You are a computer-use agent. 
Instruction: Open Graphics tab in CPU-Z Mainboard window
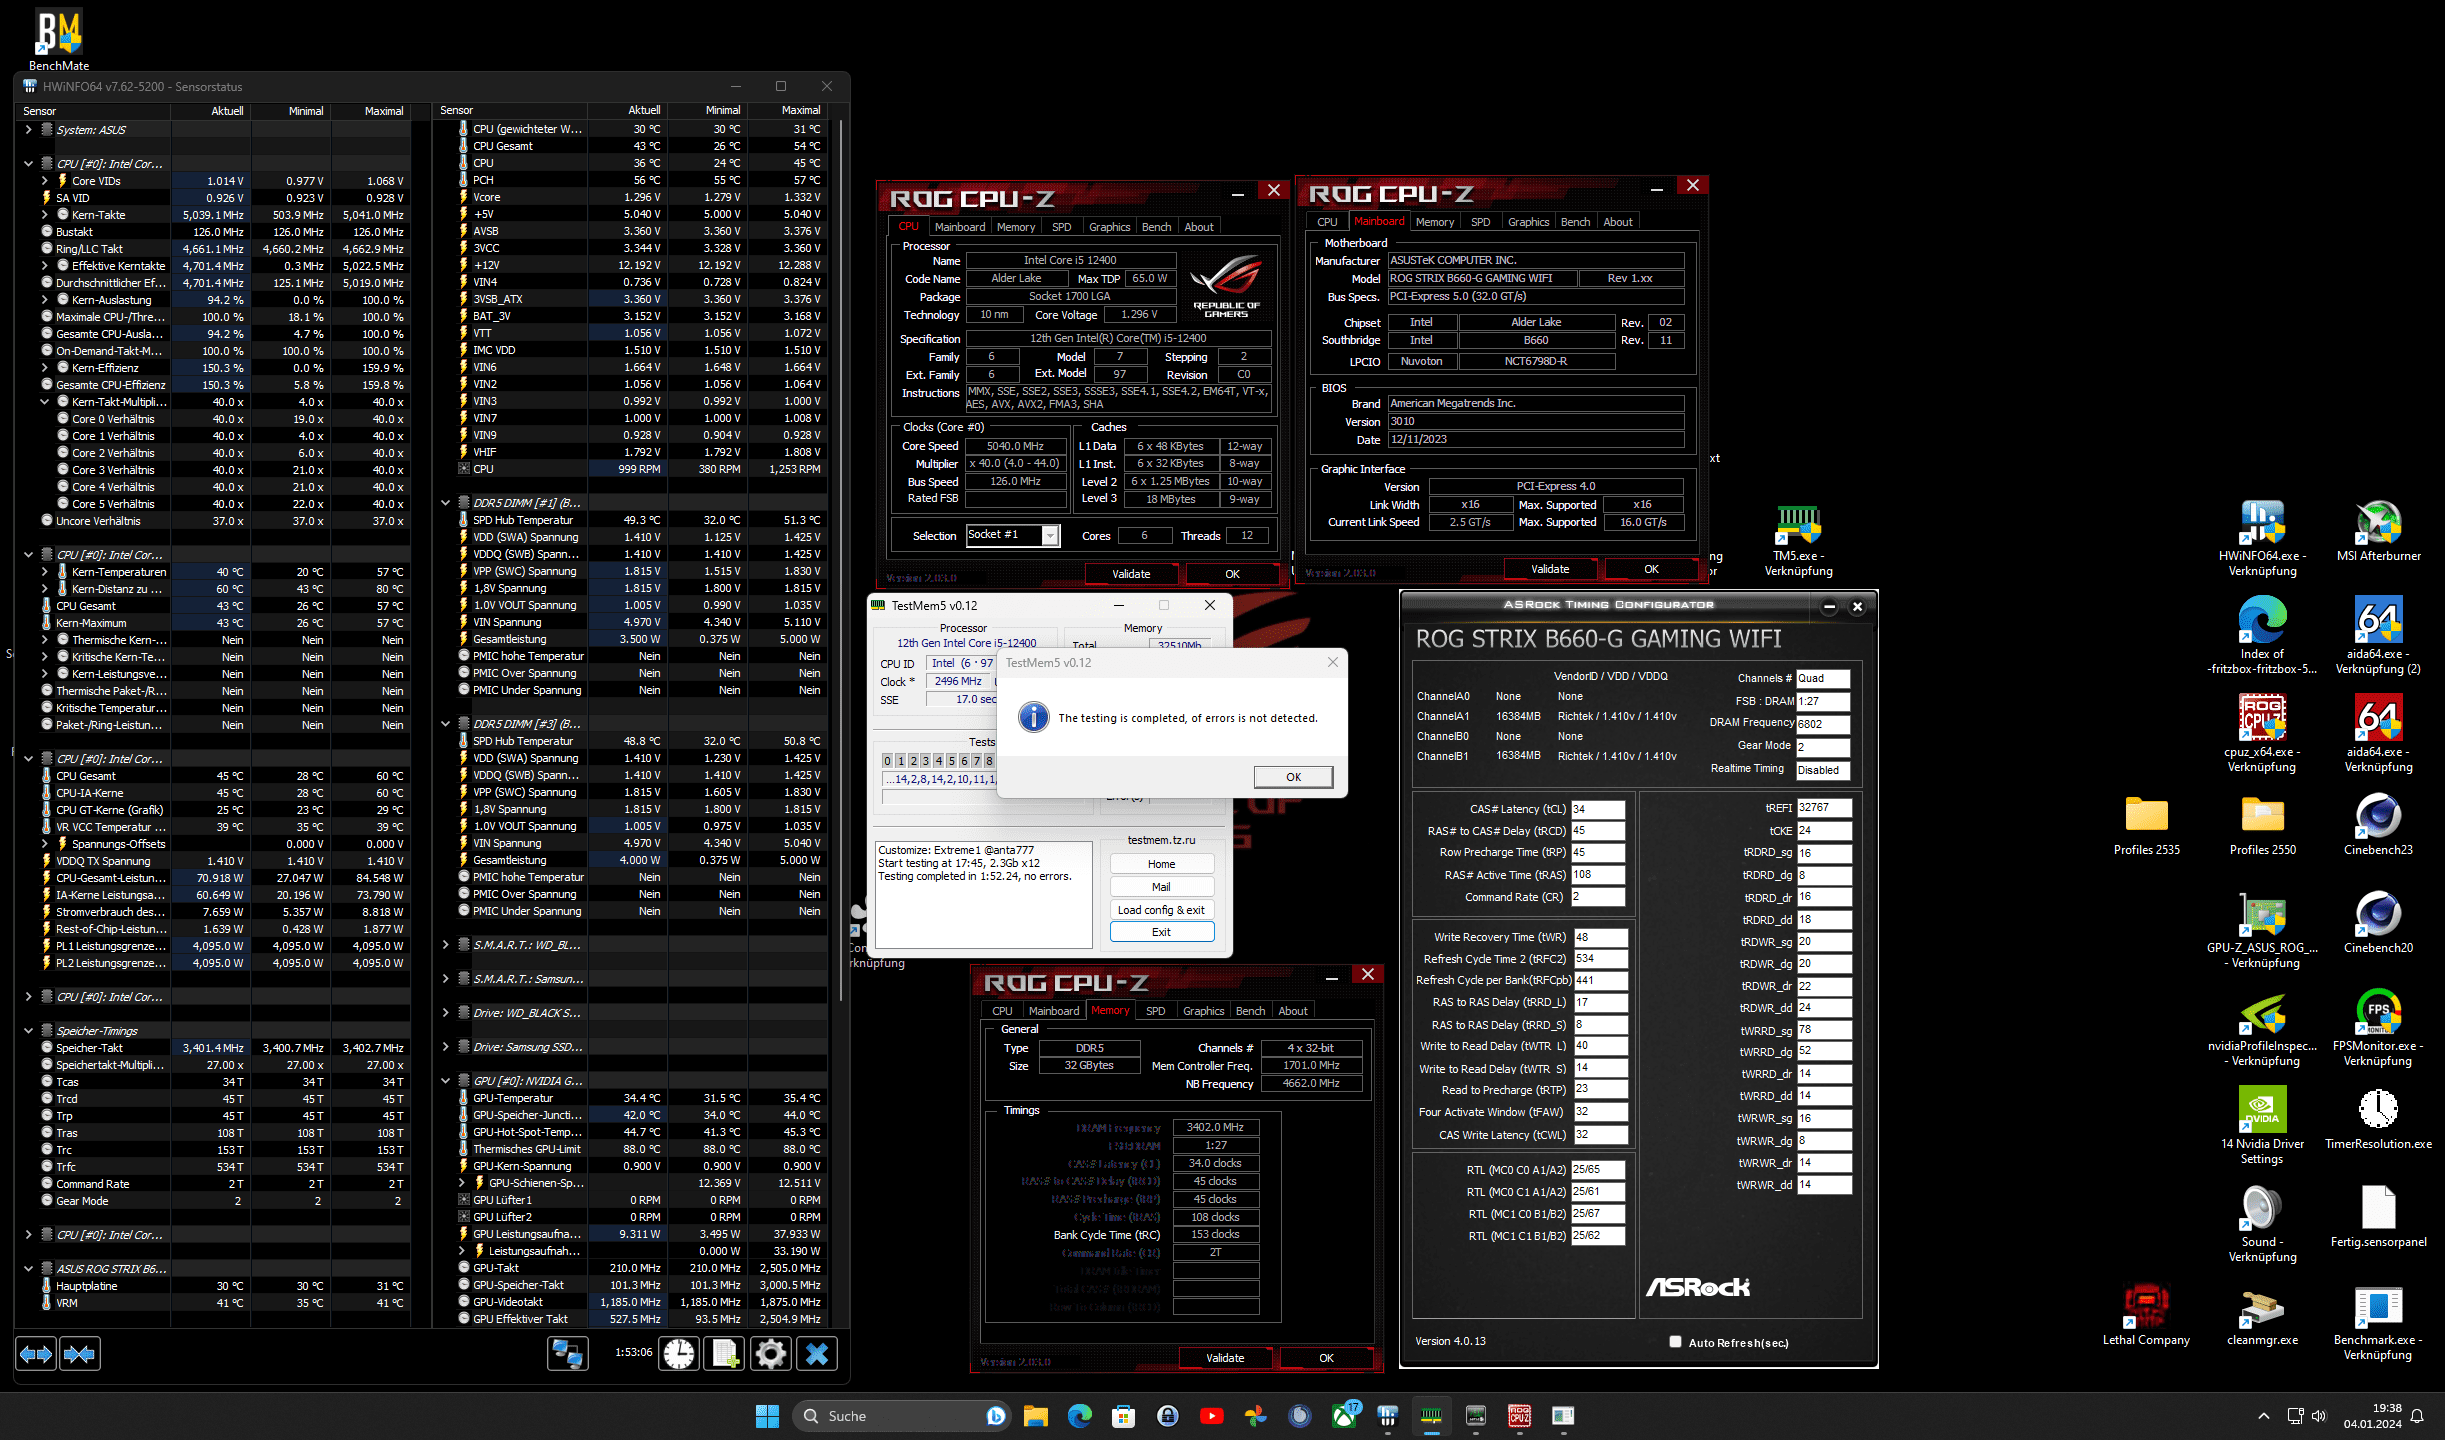1528,222
